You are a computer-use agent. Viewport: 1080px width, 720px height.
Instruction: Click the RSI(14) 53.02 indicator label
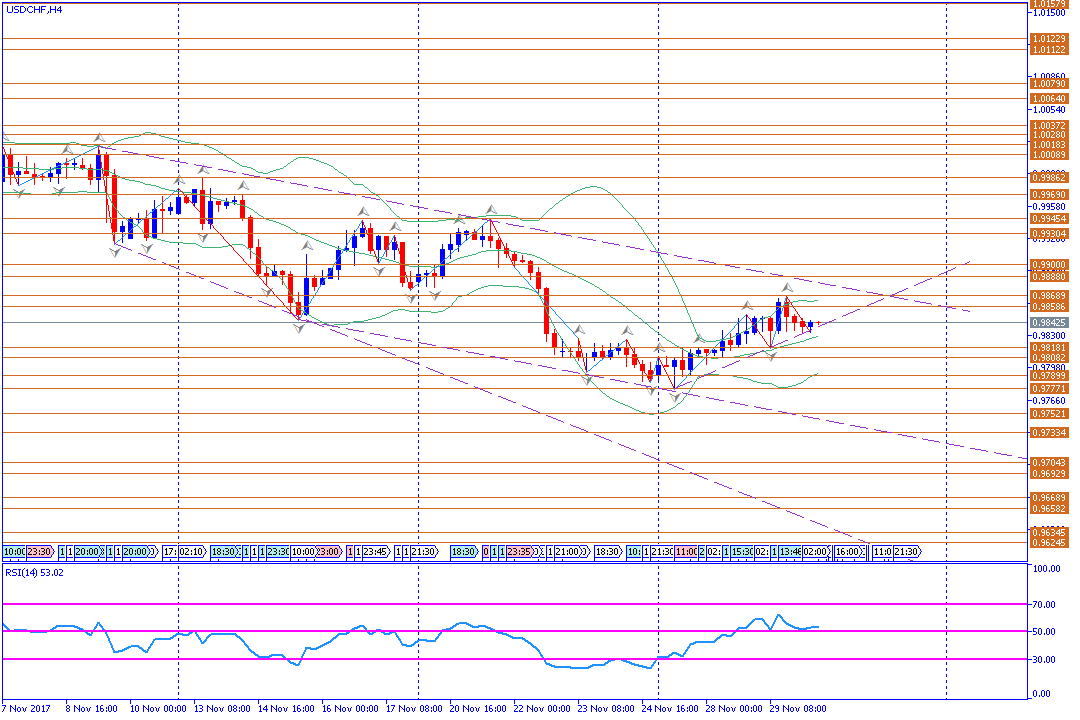tap(34, 573)
